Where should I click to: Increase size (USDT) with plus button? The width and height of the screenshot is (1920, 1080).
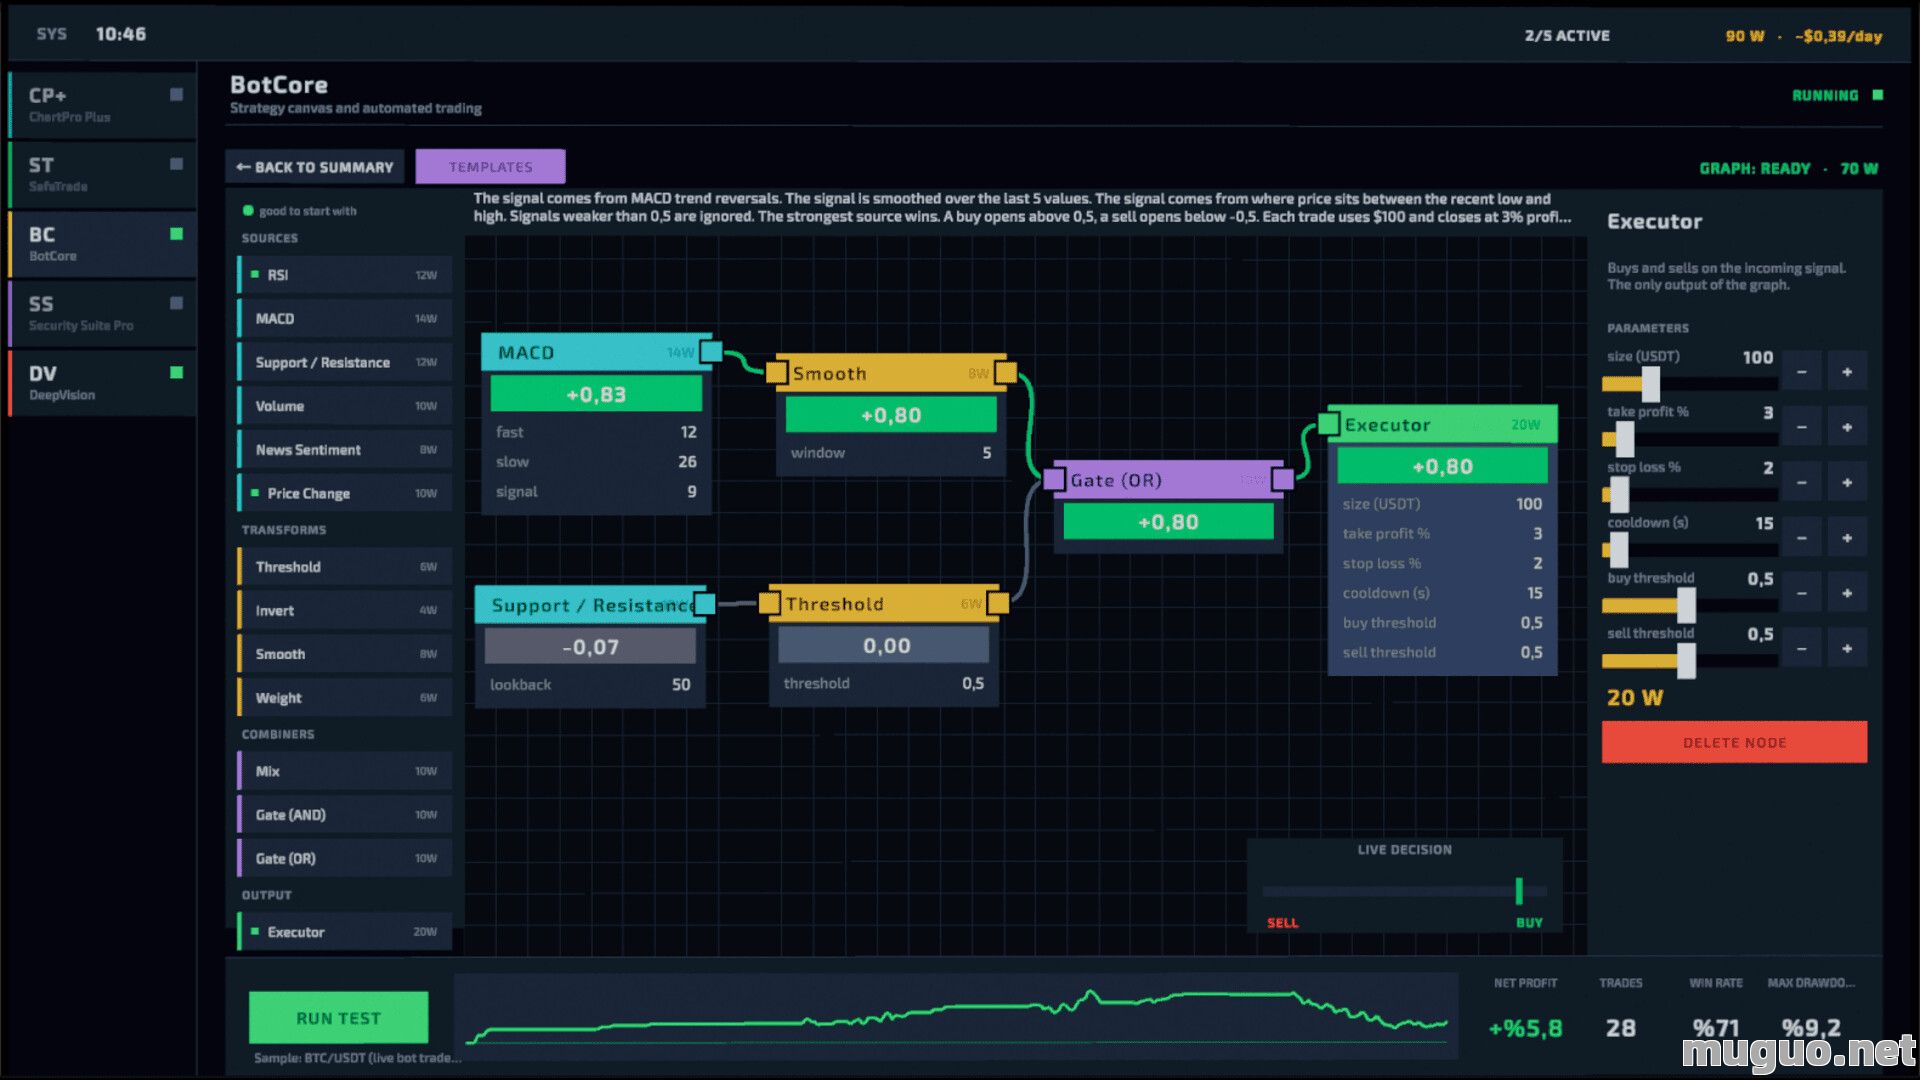1847,372
